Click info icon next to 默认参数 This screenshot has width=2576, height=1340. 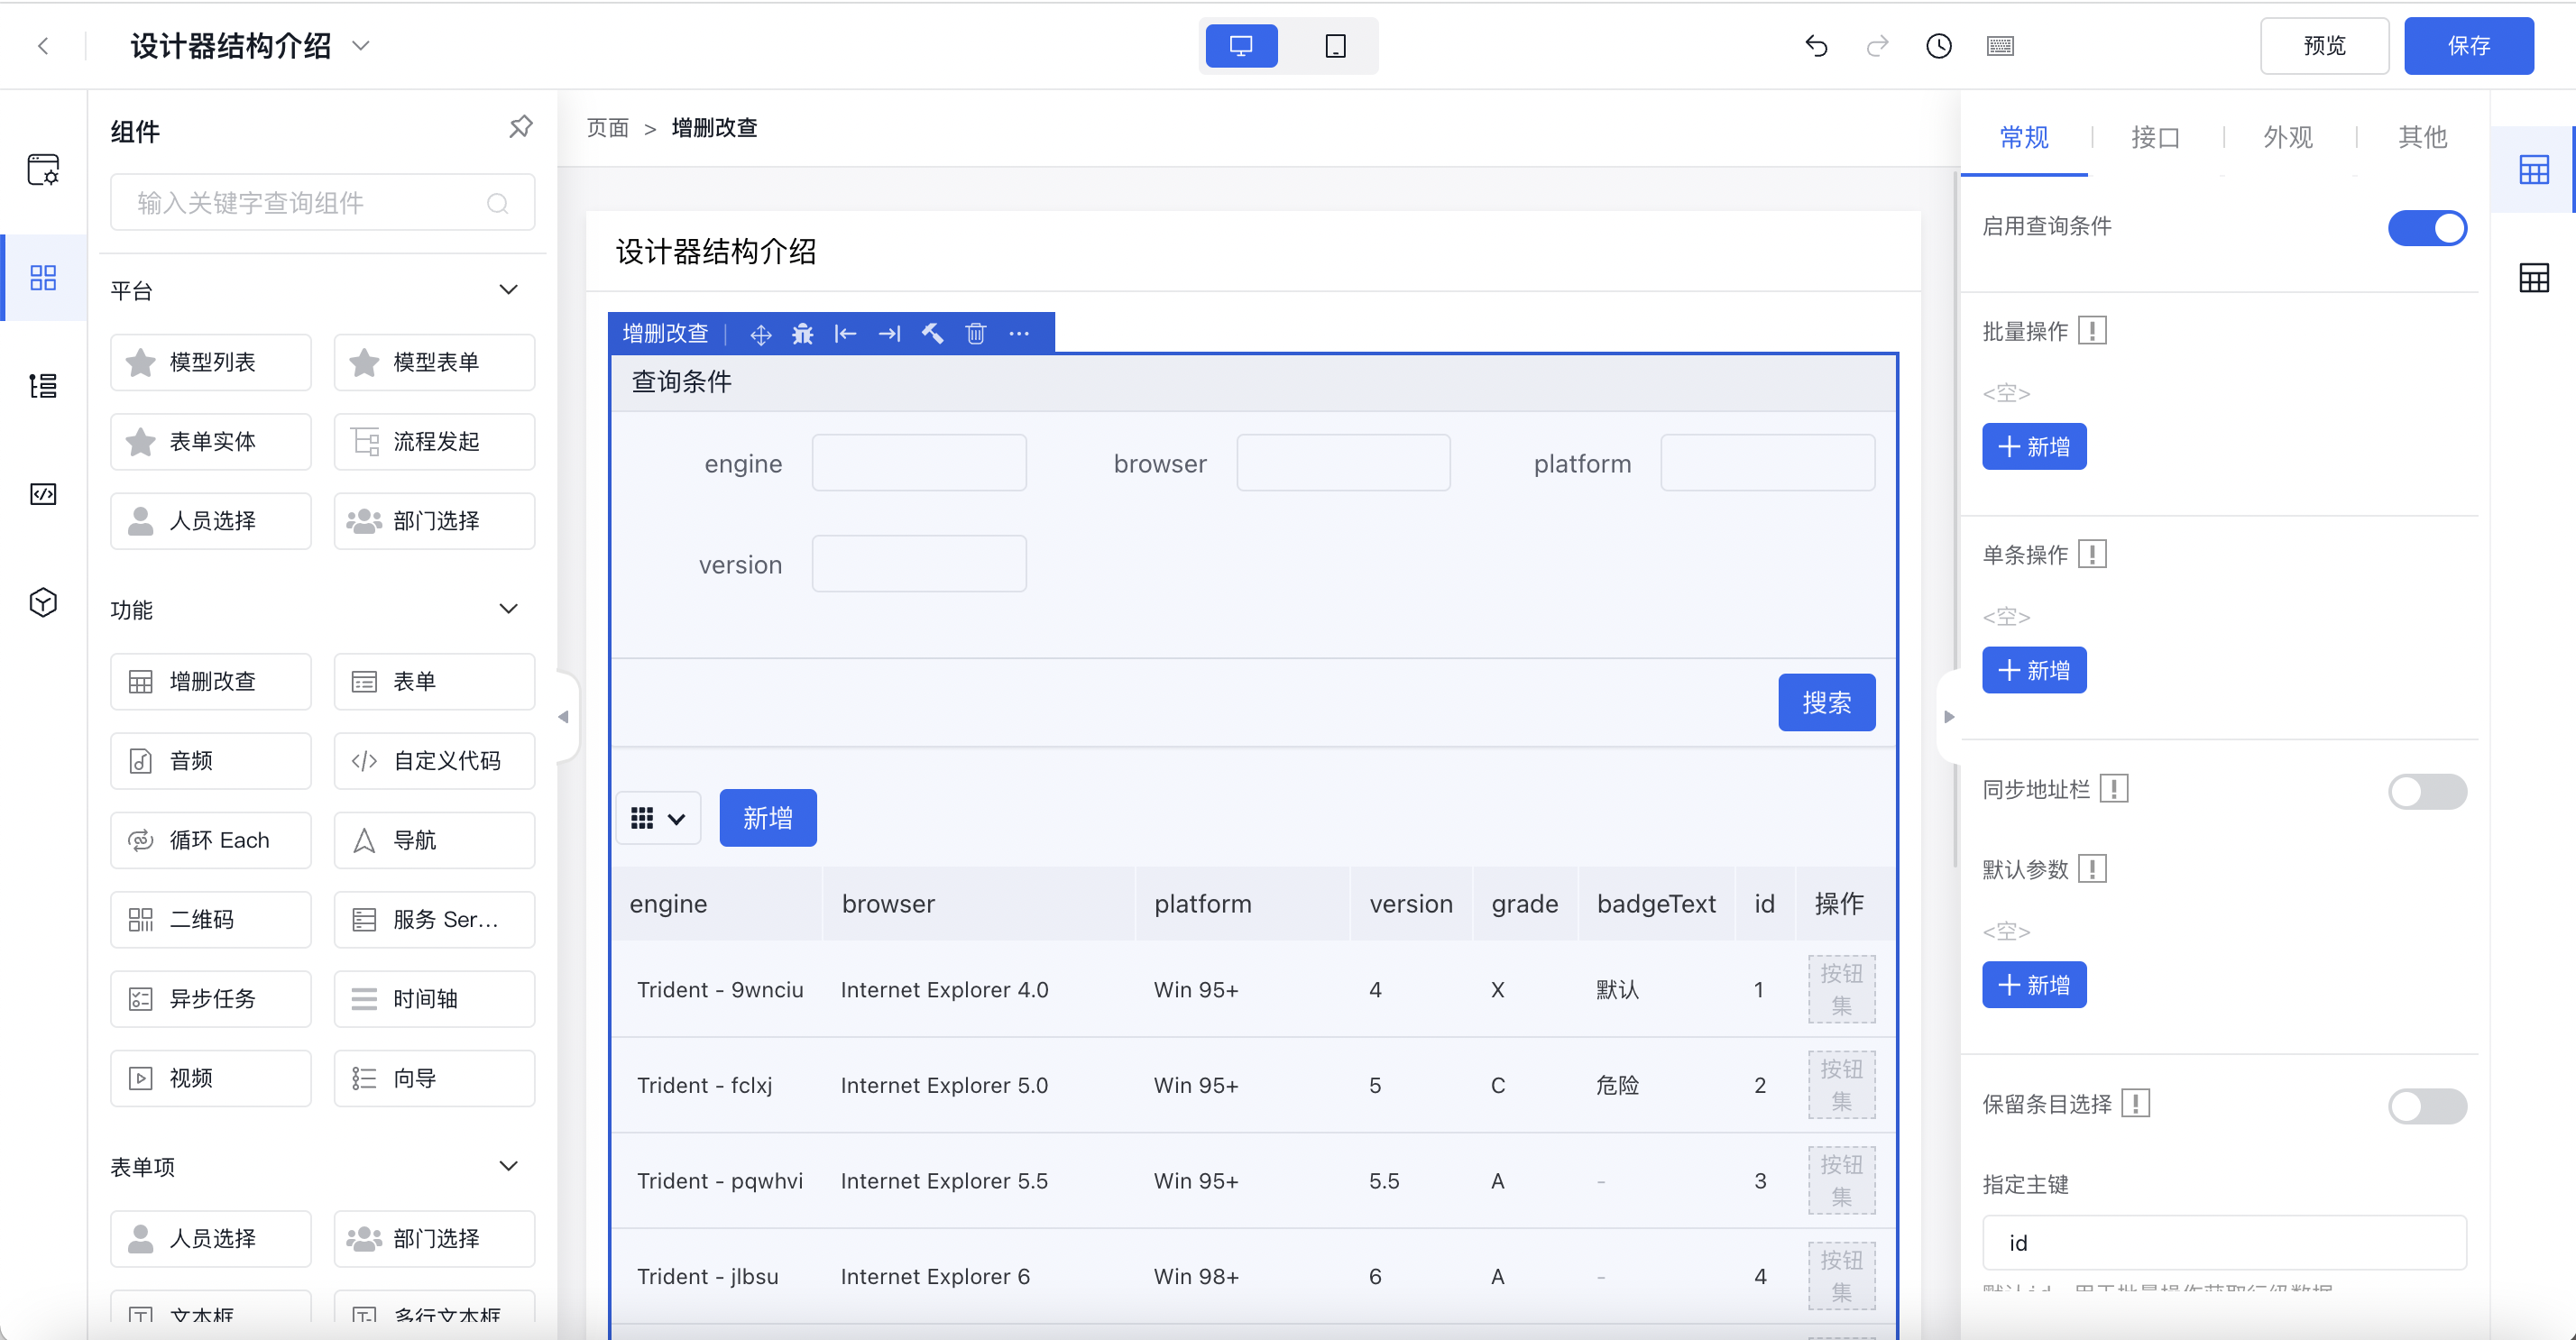point(2092,870)
